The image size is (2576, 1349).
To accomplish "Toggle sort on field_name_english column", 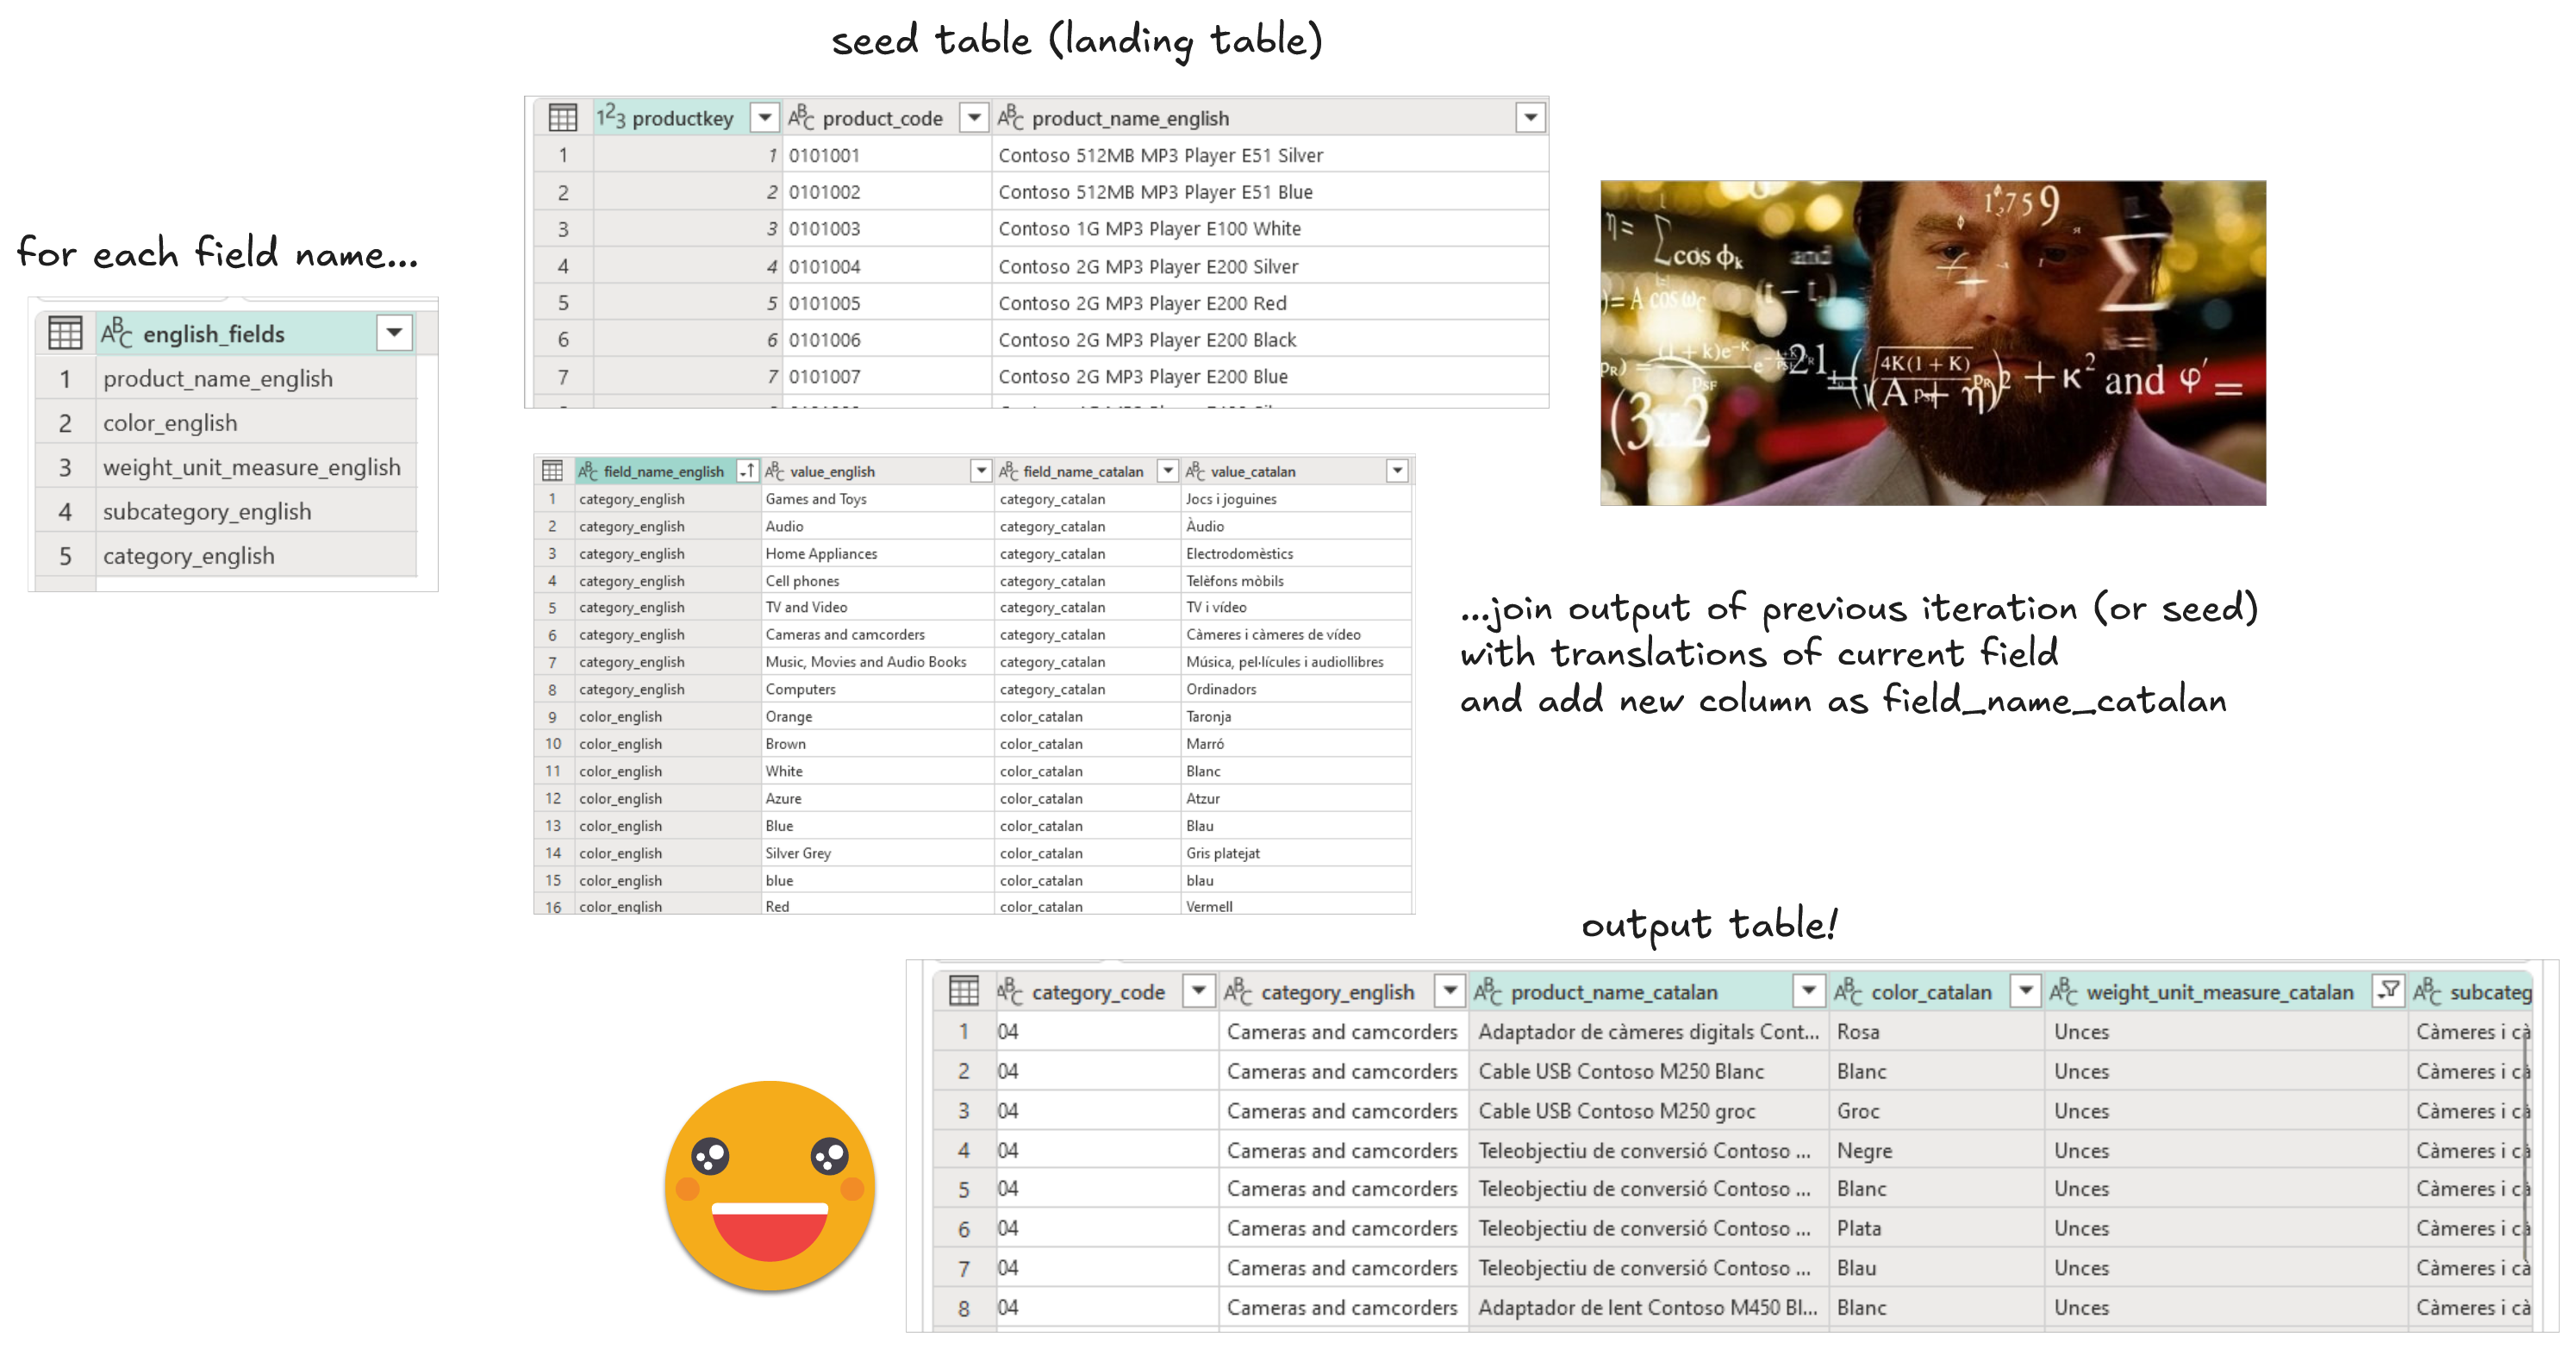I will 746,471.
